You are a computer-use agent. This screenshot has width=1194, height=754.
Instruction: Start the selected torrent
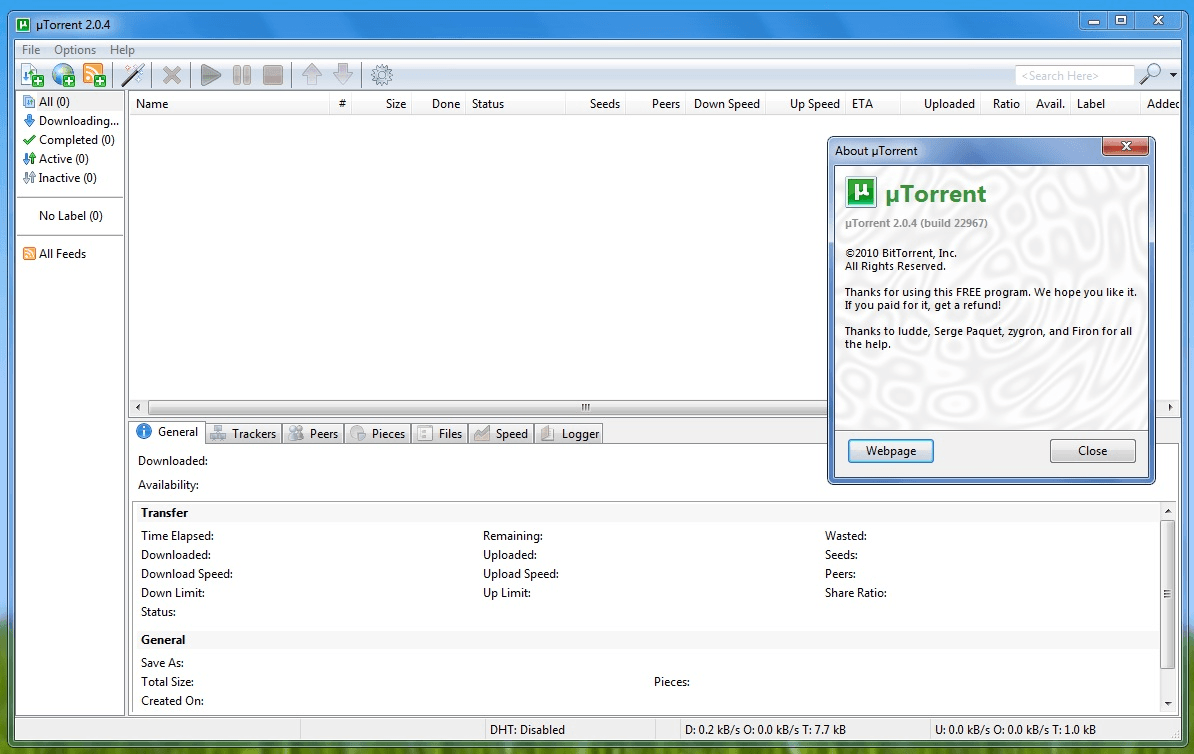[210, 74]
